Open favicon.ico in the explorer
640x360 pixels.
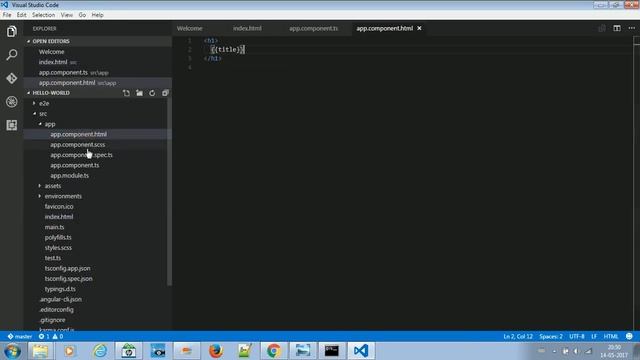tap(59, 207)
